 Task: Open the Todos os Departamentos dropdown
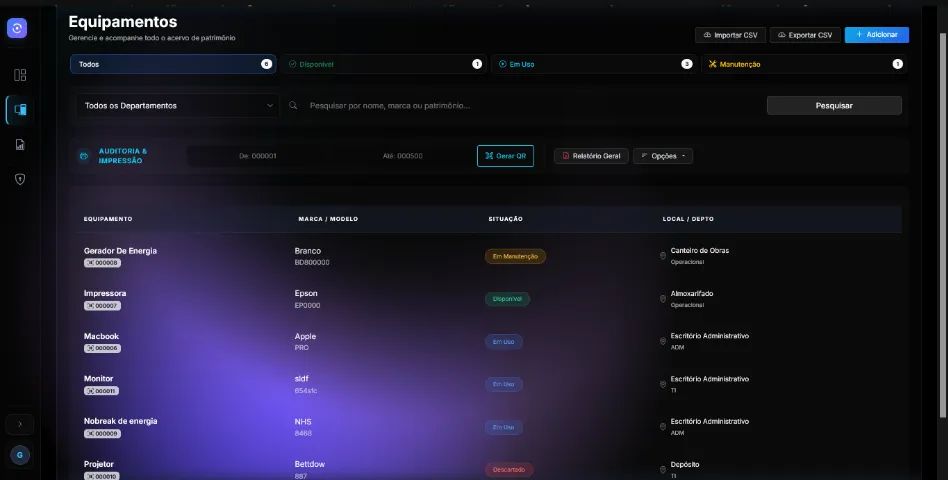[x=178, y=105]
